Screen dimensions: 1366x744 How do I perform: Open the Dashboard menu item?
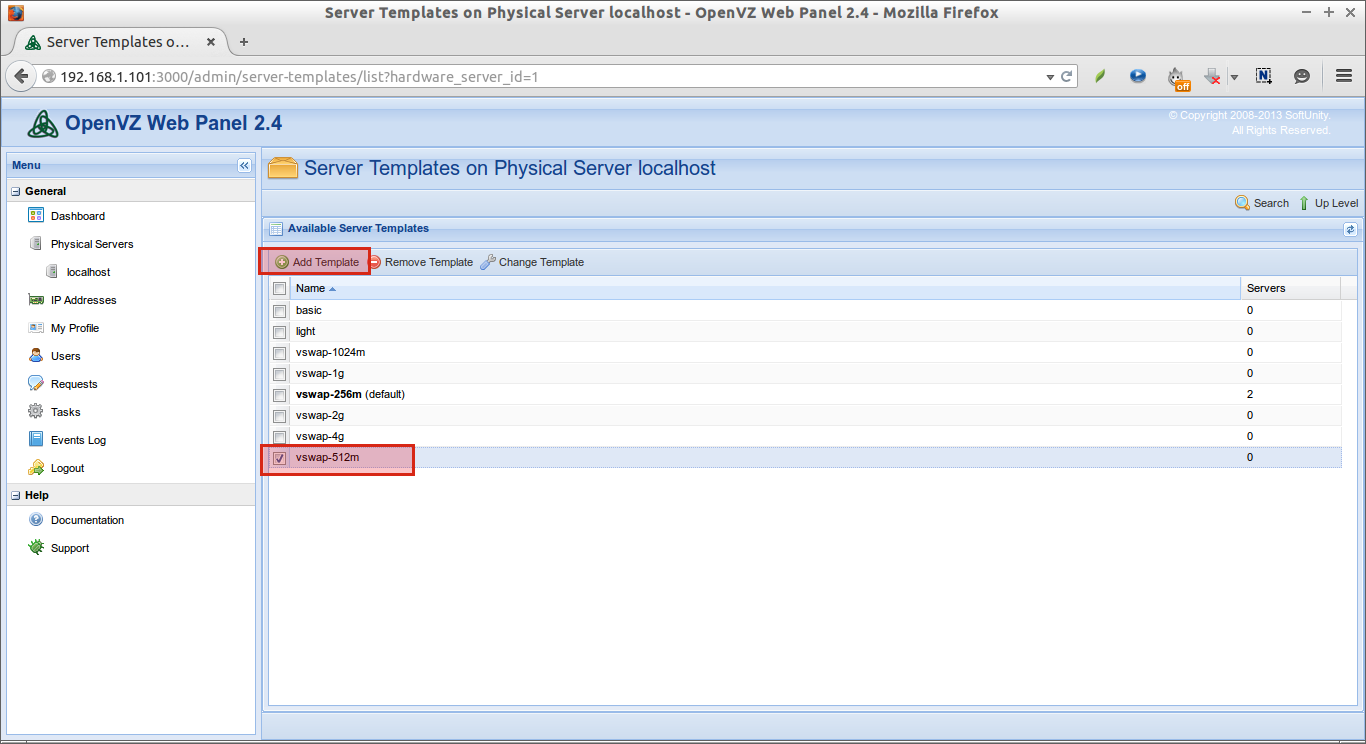[78, 216]
